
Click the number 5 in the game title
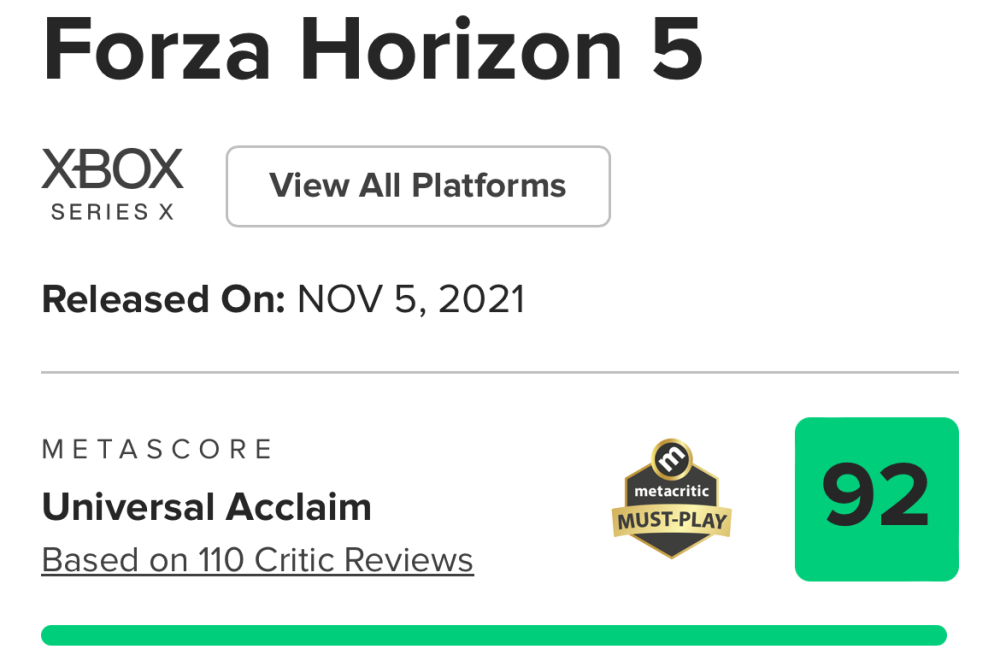pyautogui.click(x=675, y=48)
